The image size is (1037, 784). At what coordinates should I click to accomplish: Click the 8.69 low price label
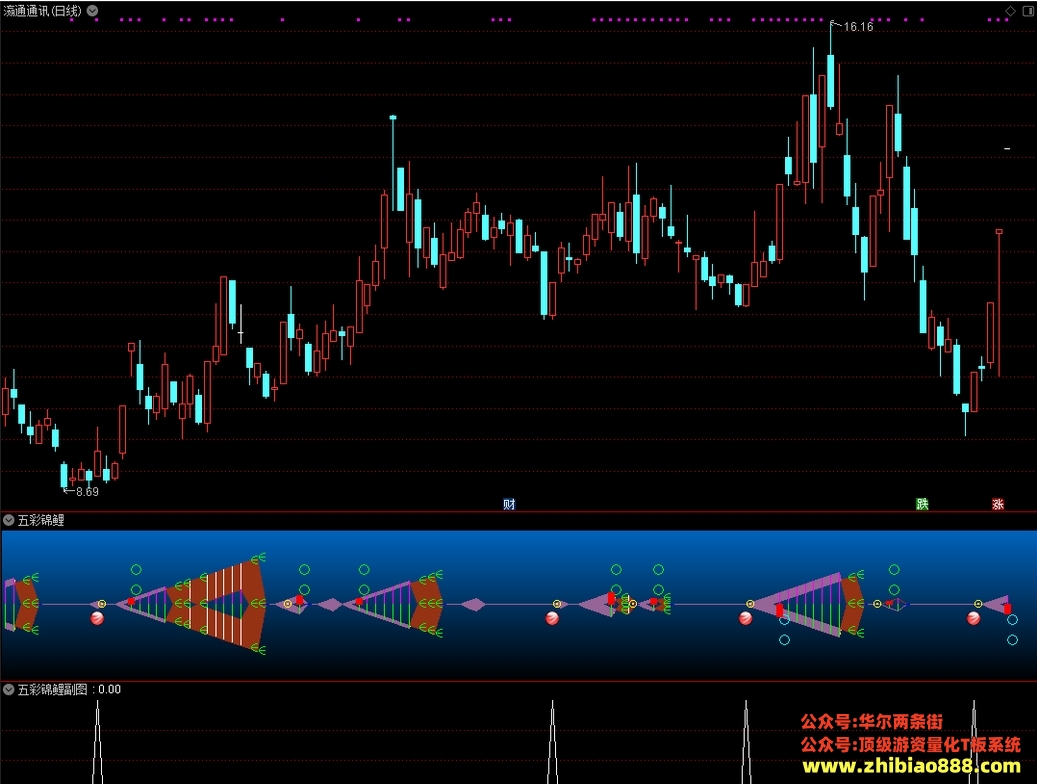[x=87, y=492]
